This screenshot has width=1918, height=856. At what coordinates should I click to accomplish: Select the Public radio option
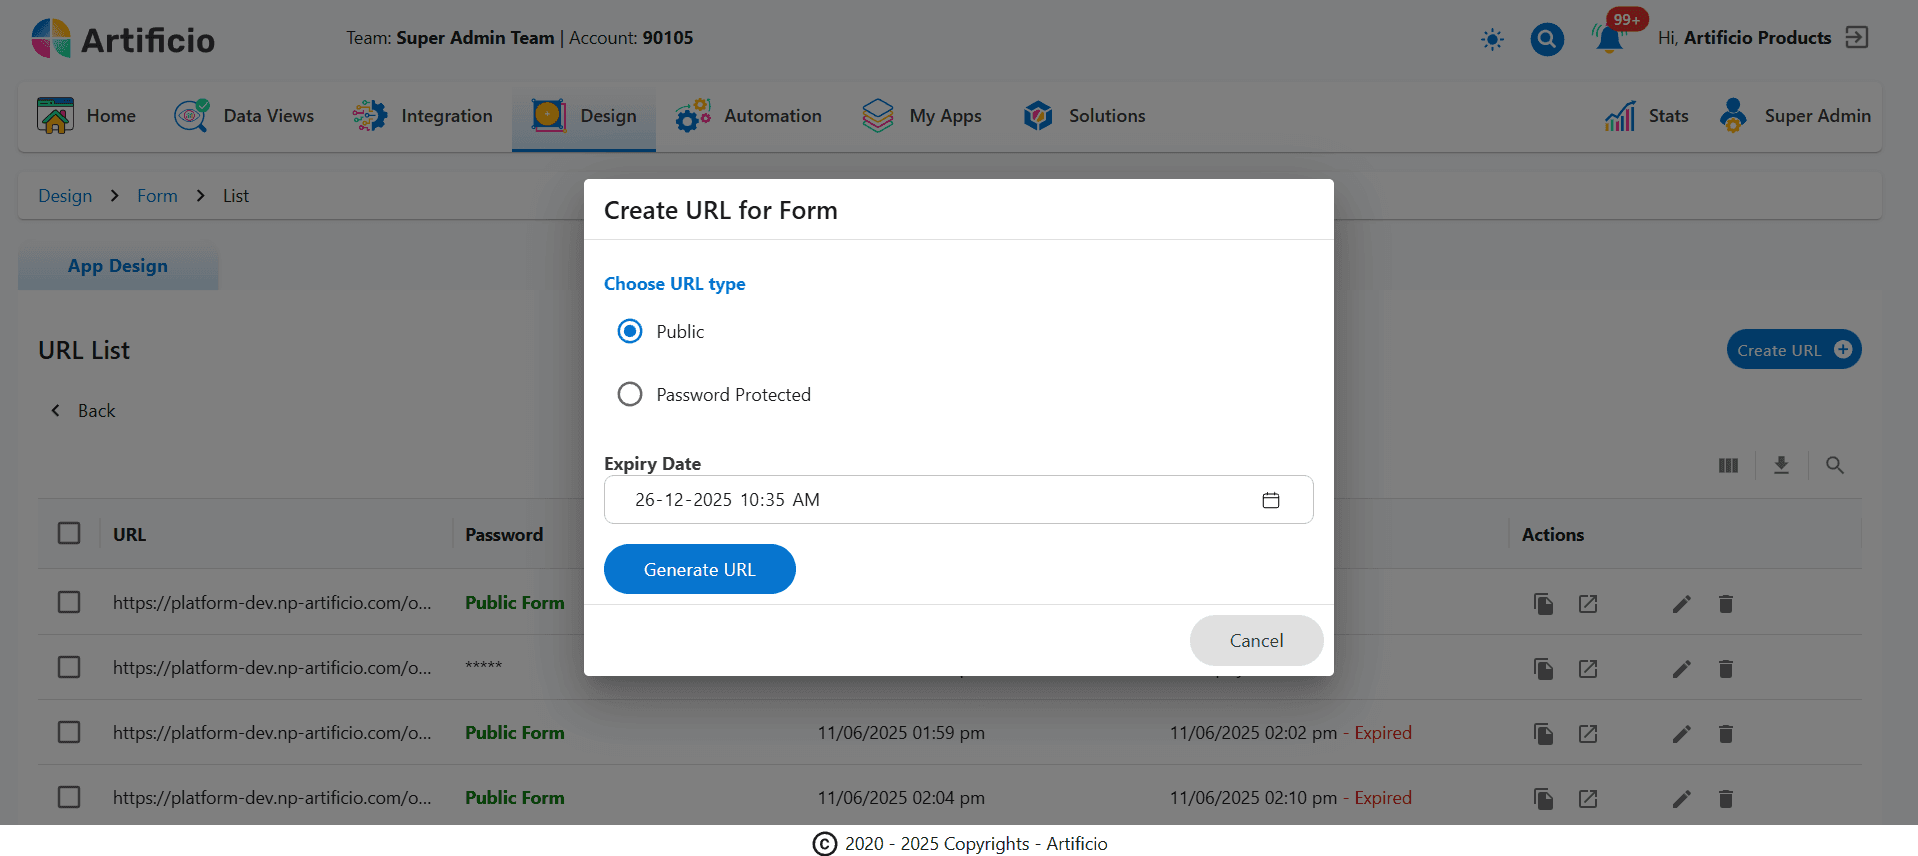tap(630, 331)
